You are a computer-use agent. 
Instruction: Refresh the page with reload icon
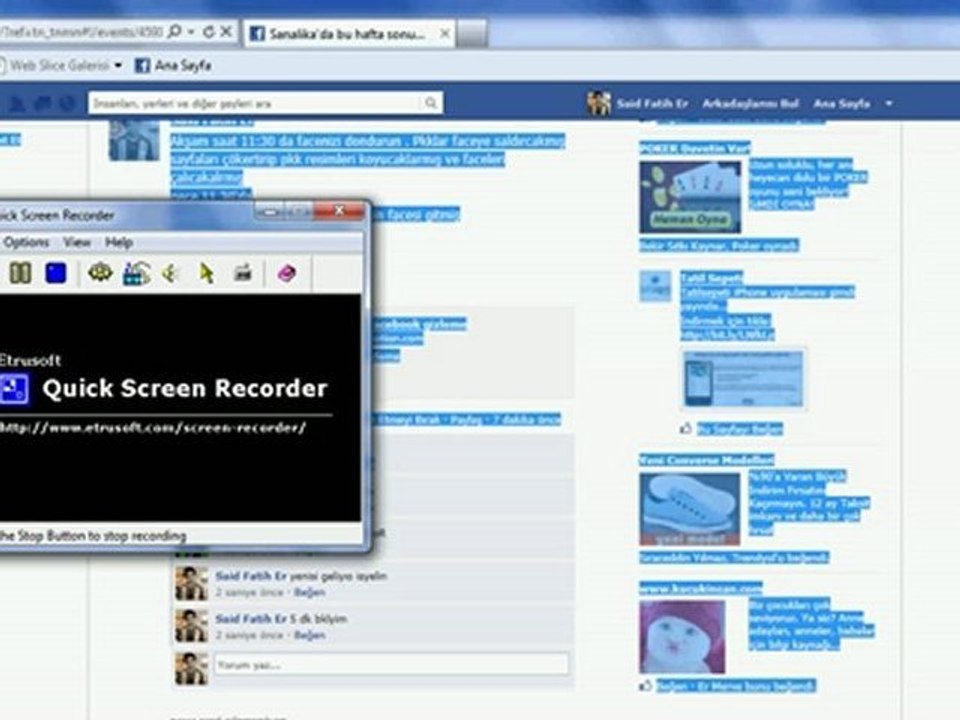208,32
